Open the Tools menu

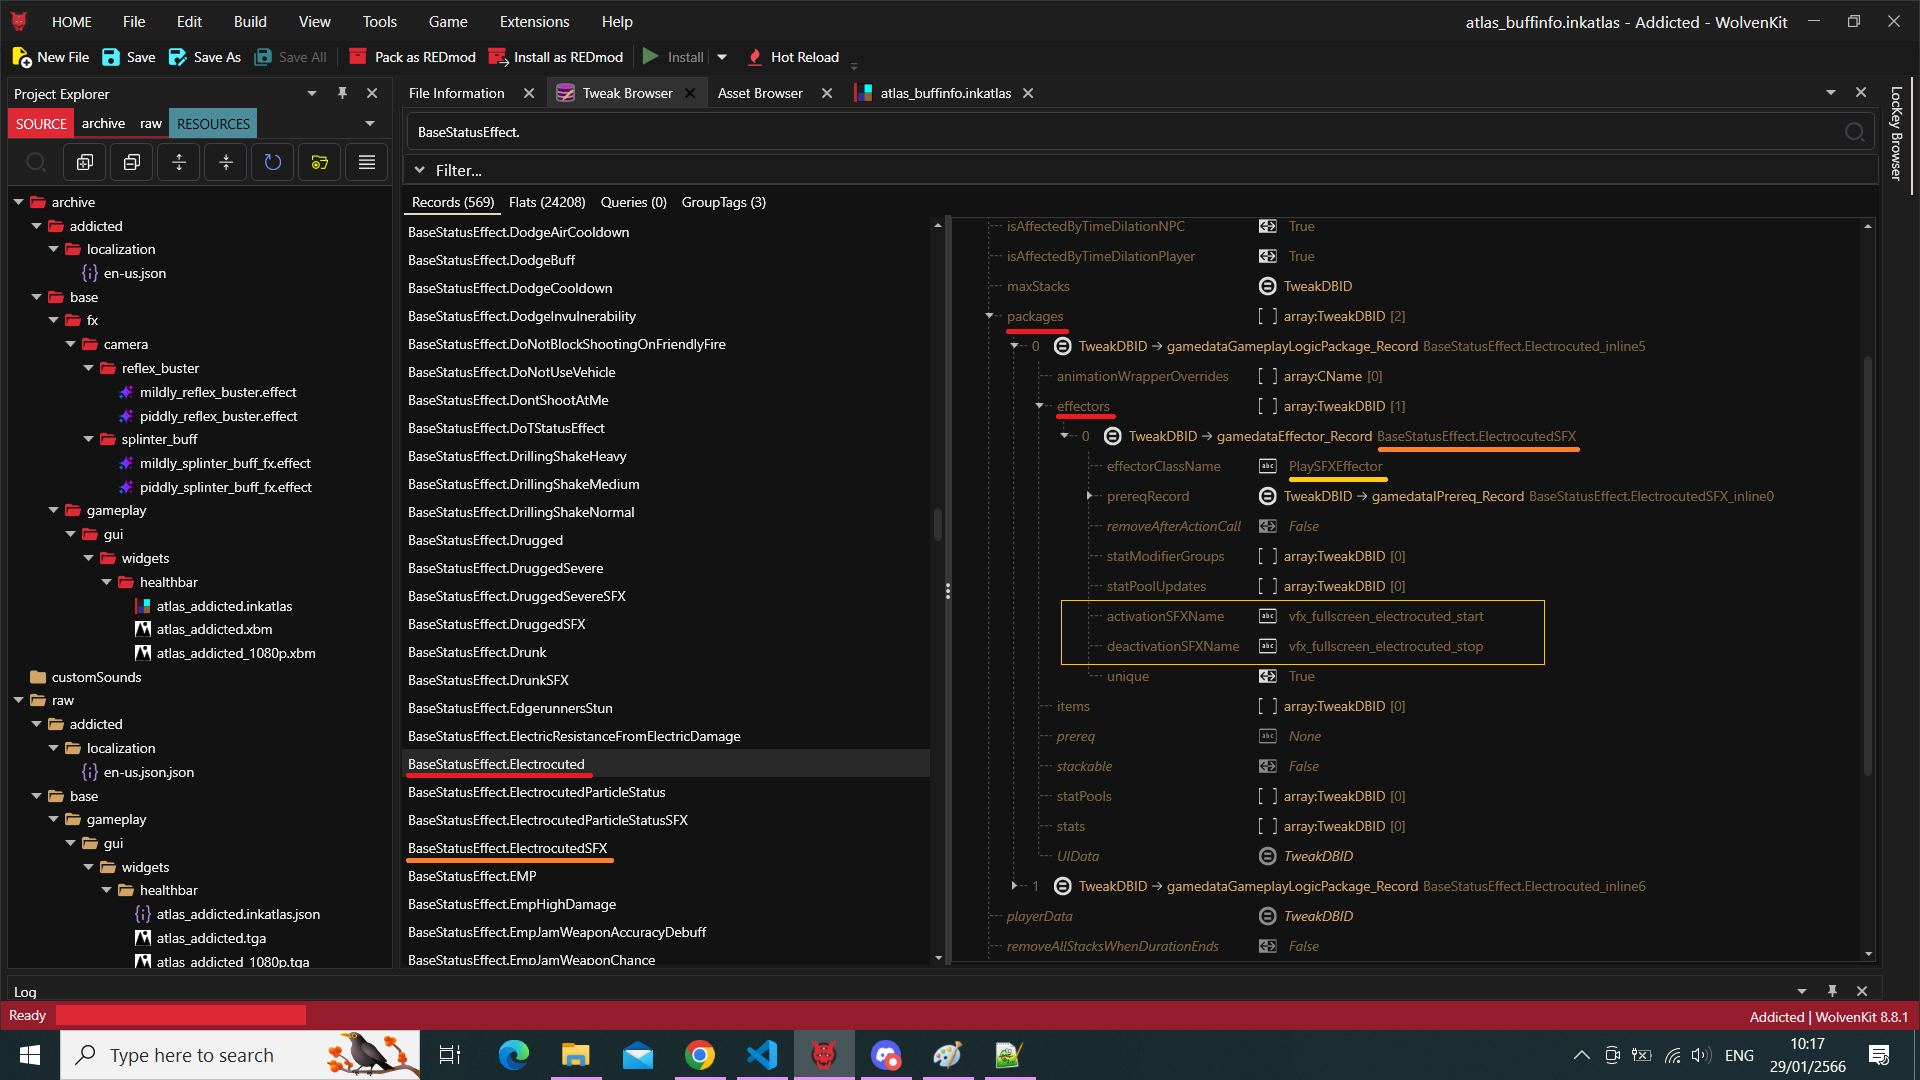(379, 21)
